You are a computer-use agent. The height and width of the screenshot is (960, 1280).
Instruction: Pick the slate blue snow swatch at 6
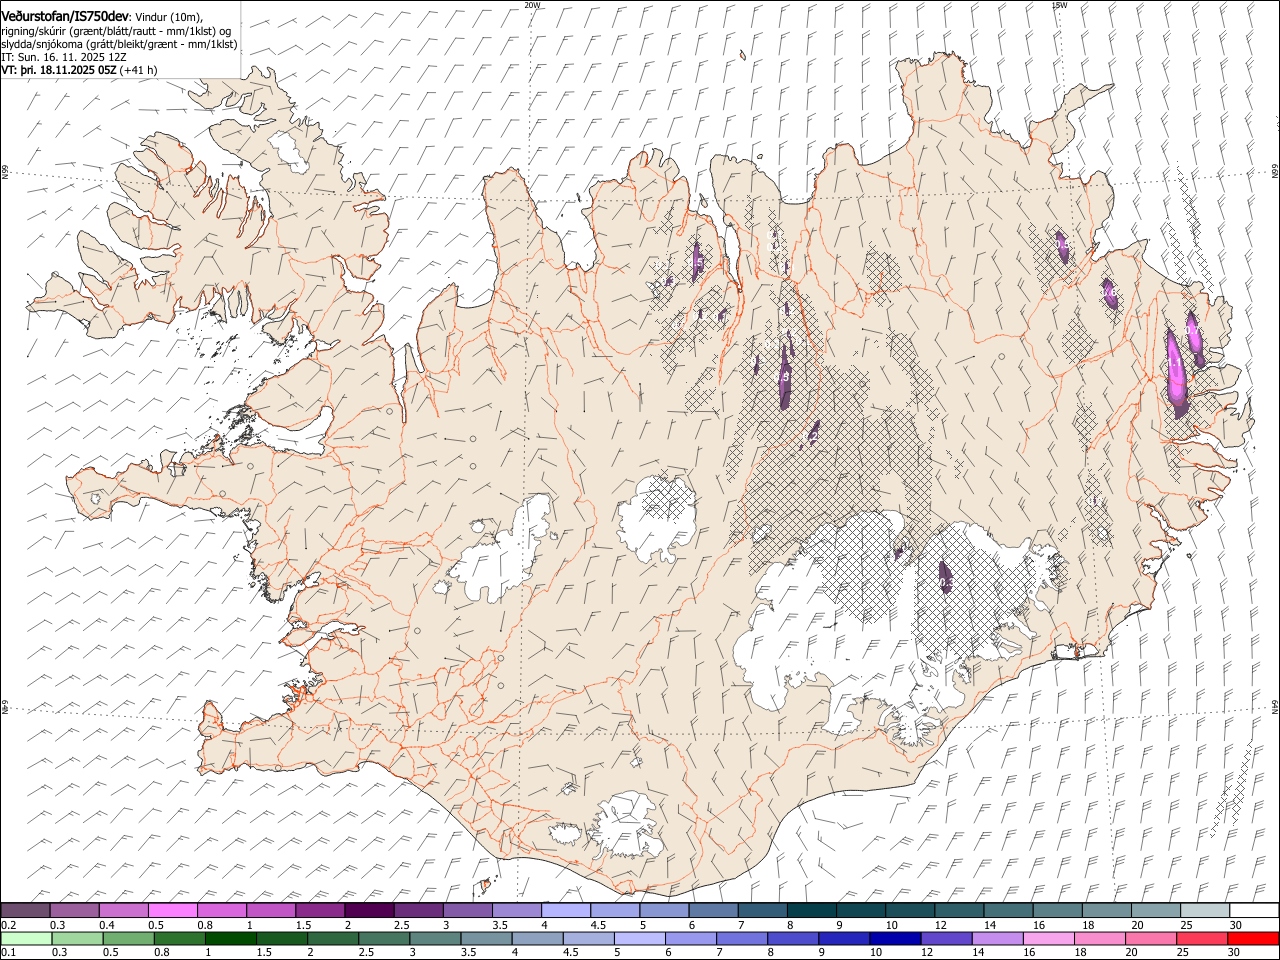pos(713,911)
